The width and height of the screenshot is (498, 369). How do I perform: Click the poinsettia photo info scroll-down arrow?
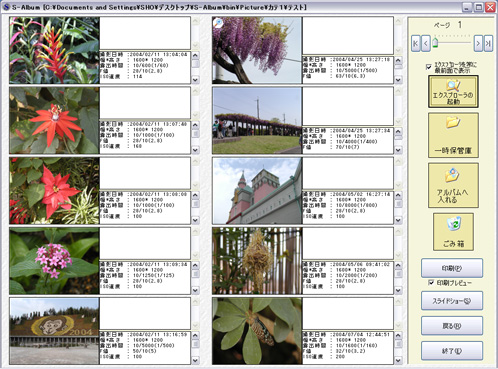coord(195,220)
